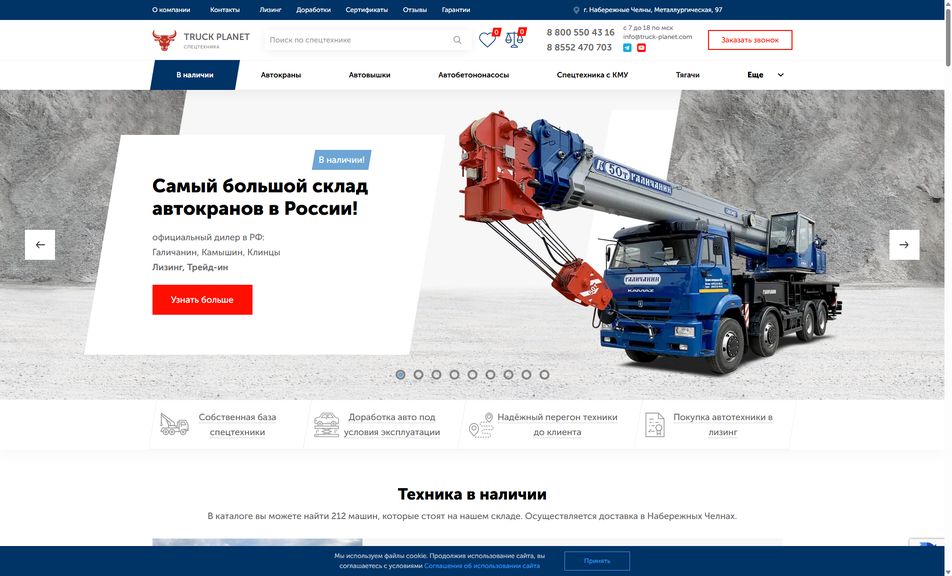Screen dimensions: 952x576
Task: Open Сертификаты top link
Action: pos(367,10)
